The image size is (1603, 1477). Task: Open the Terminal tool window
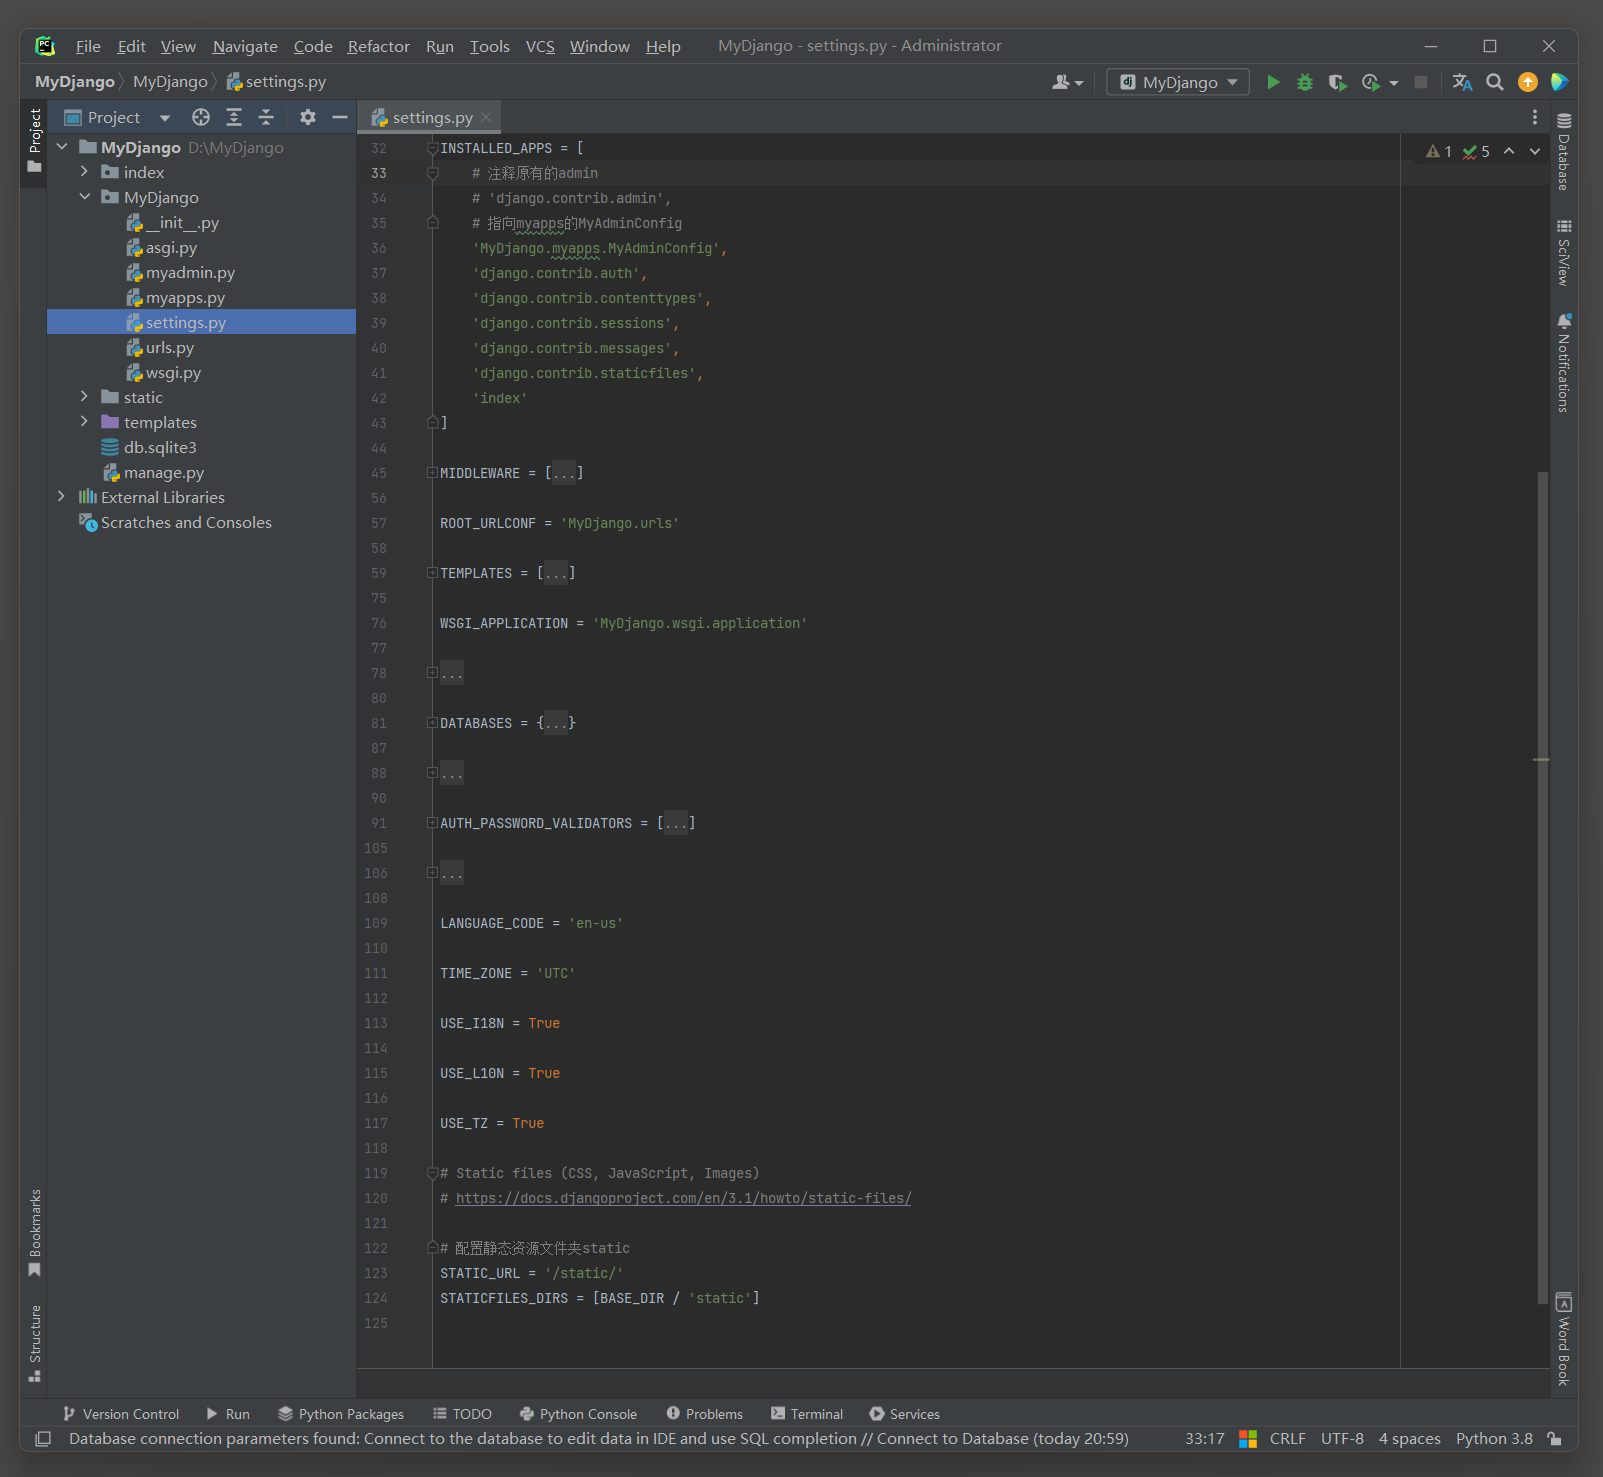(807, 1414)
